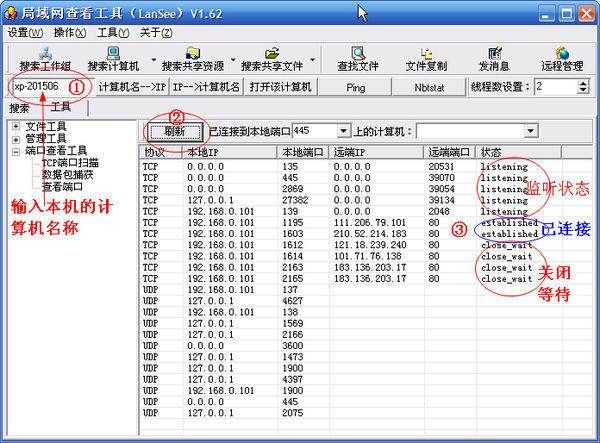Select the UDP row with port 2075
Screen dimensions: 600x443
(365, 413)
